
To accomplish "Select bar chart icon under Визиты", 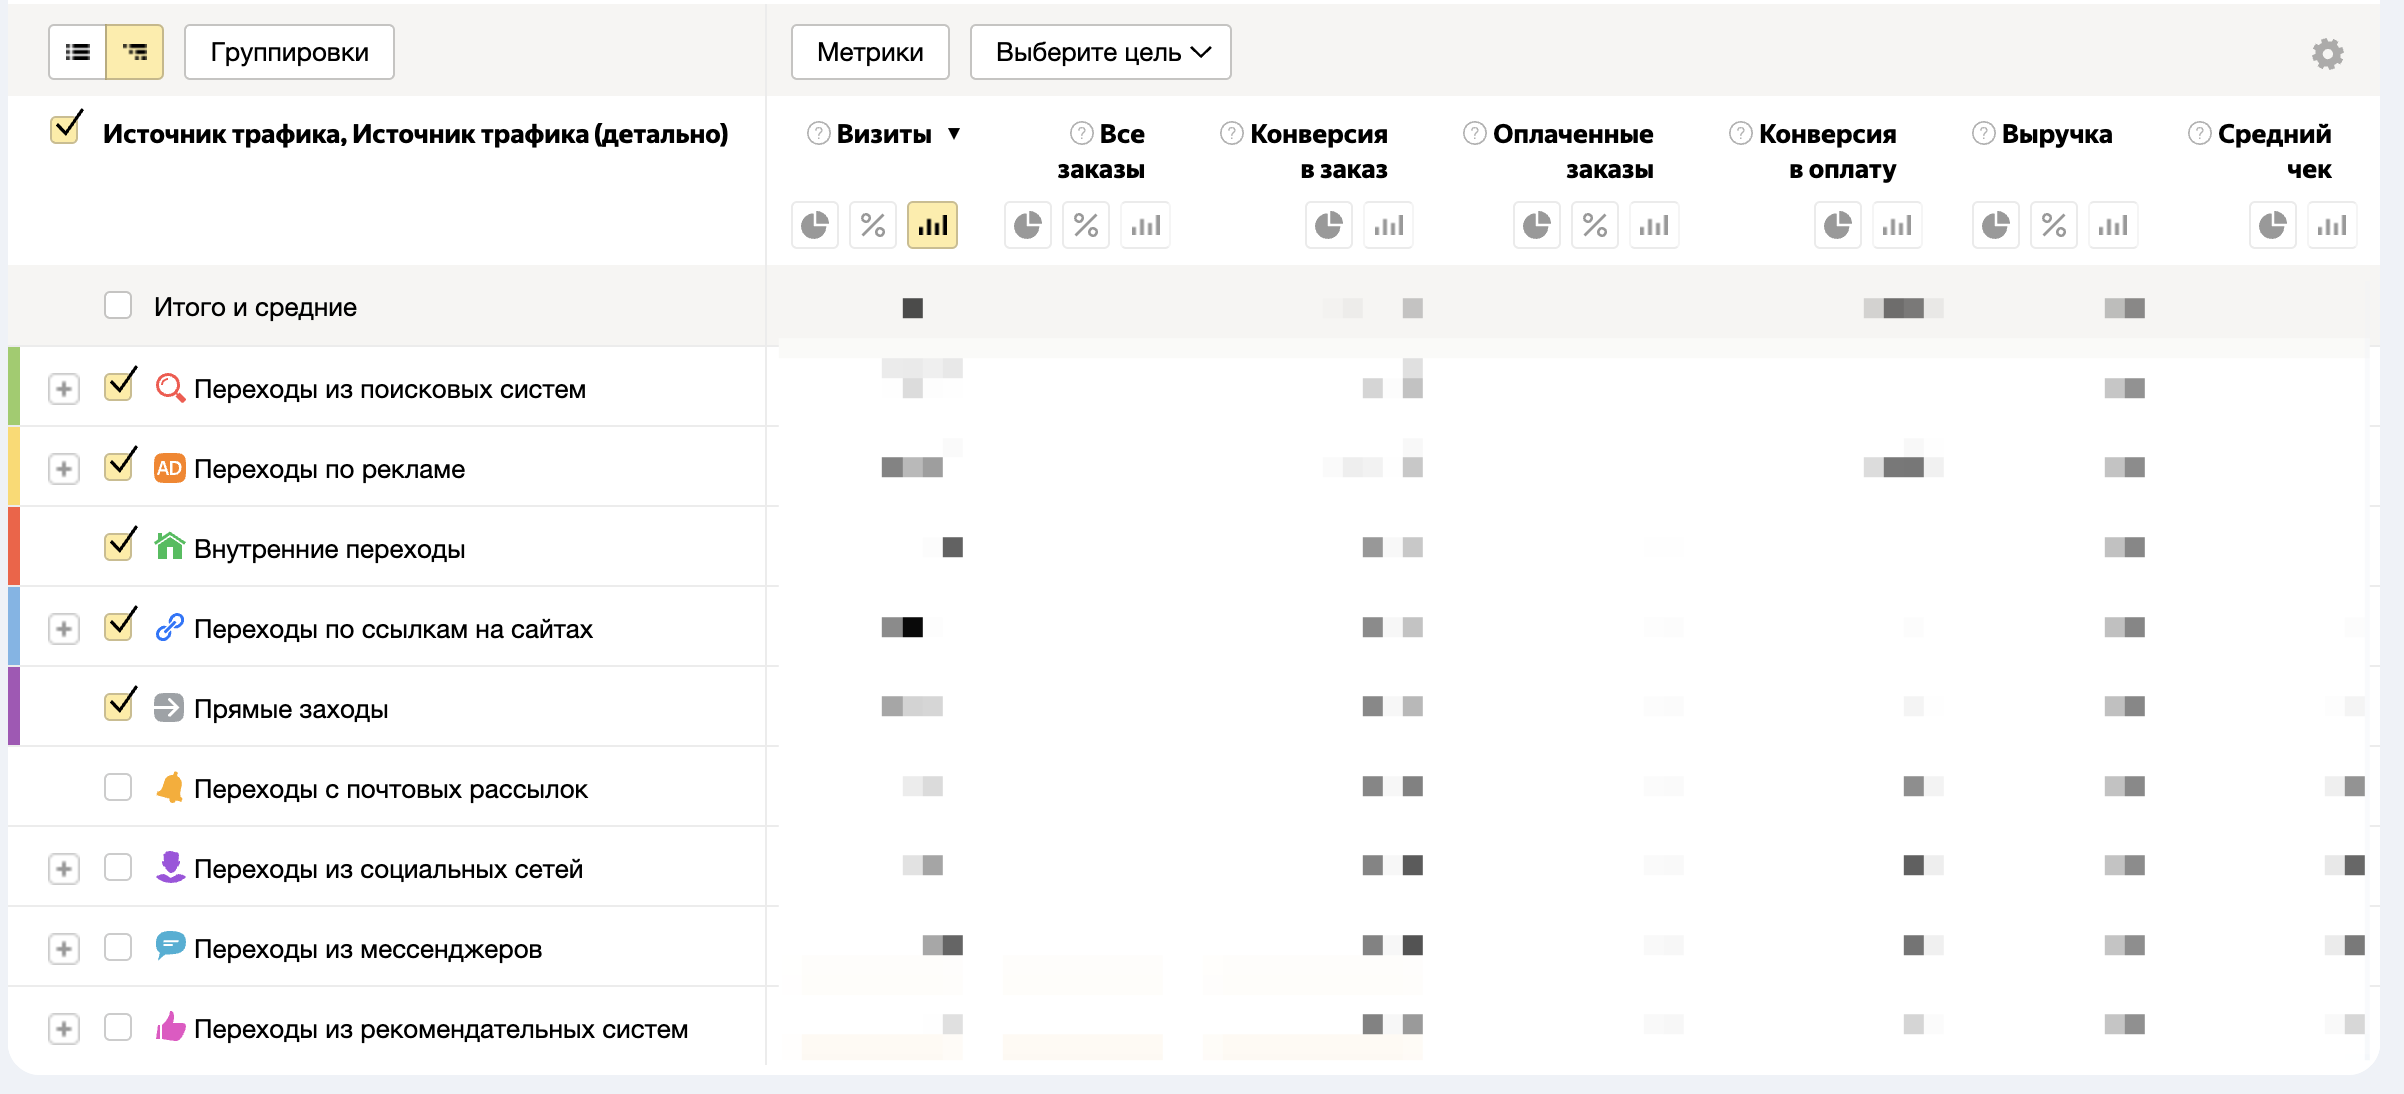I will [x=932, y=225].
